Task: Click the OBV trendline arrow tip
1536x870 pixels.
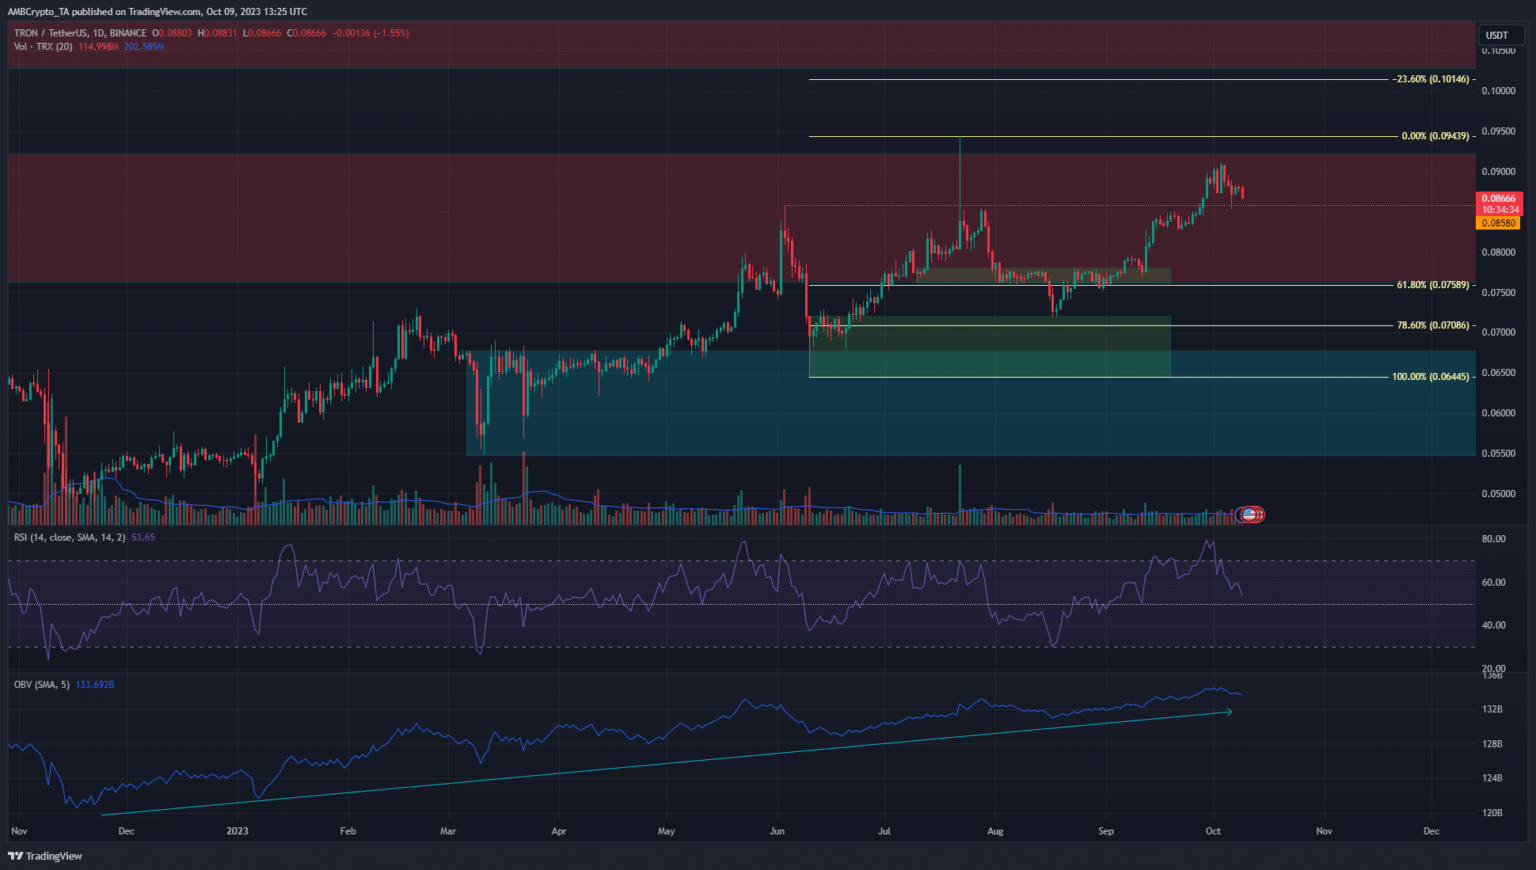Action: click(x=1229, y=712)
